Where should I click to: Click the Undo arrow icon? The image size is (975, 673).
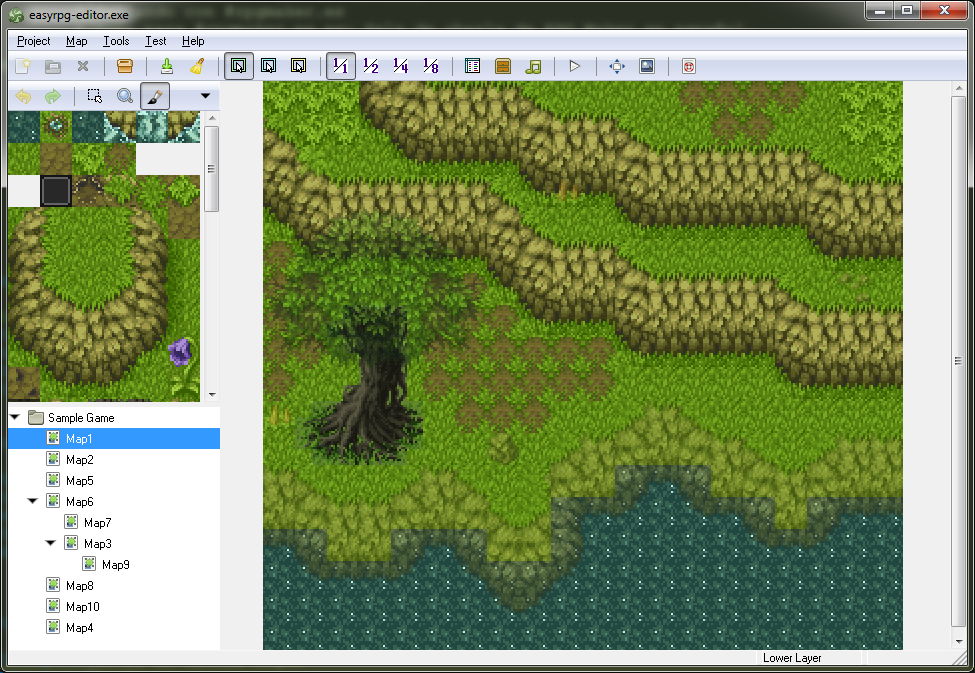(22, 96)
